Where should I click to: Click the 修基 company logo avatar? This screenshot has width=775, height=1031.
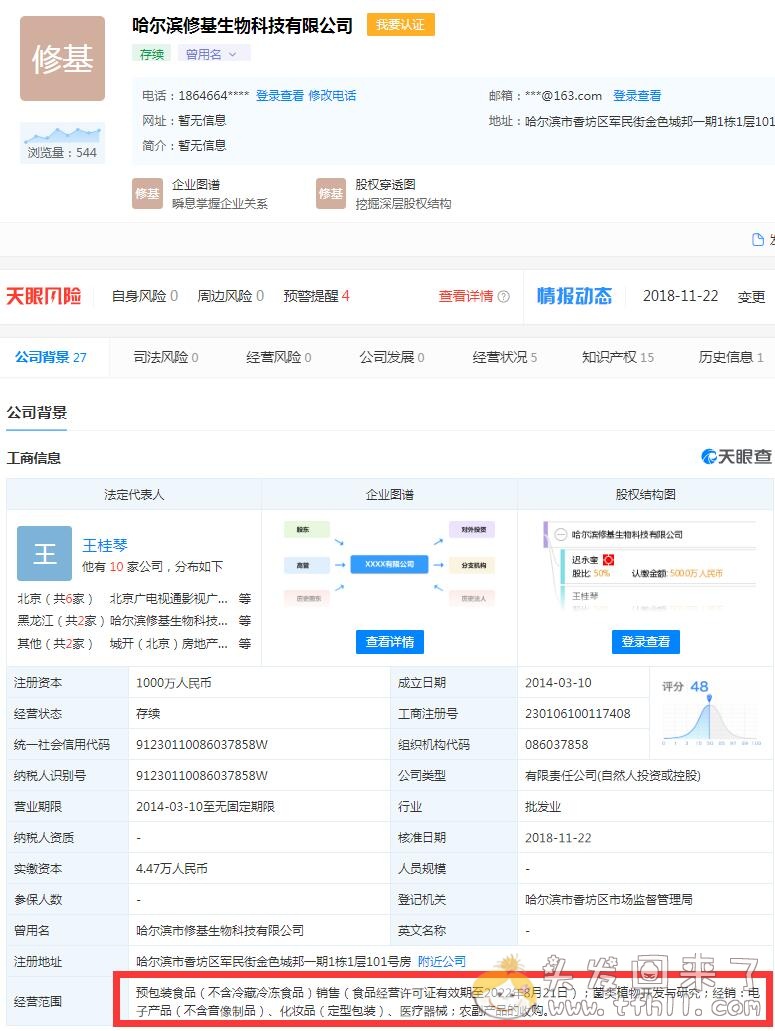click(62, 59)
